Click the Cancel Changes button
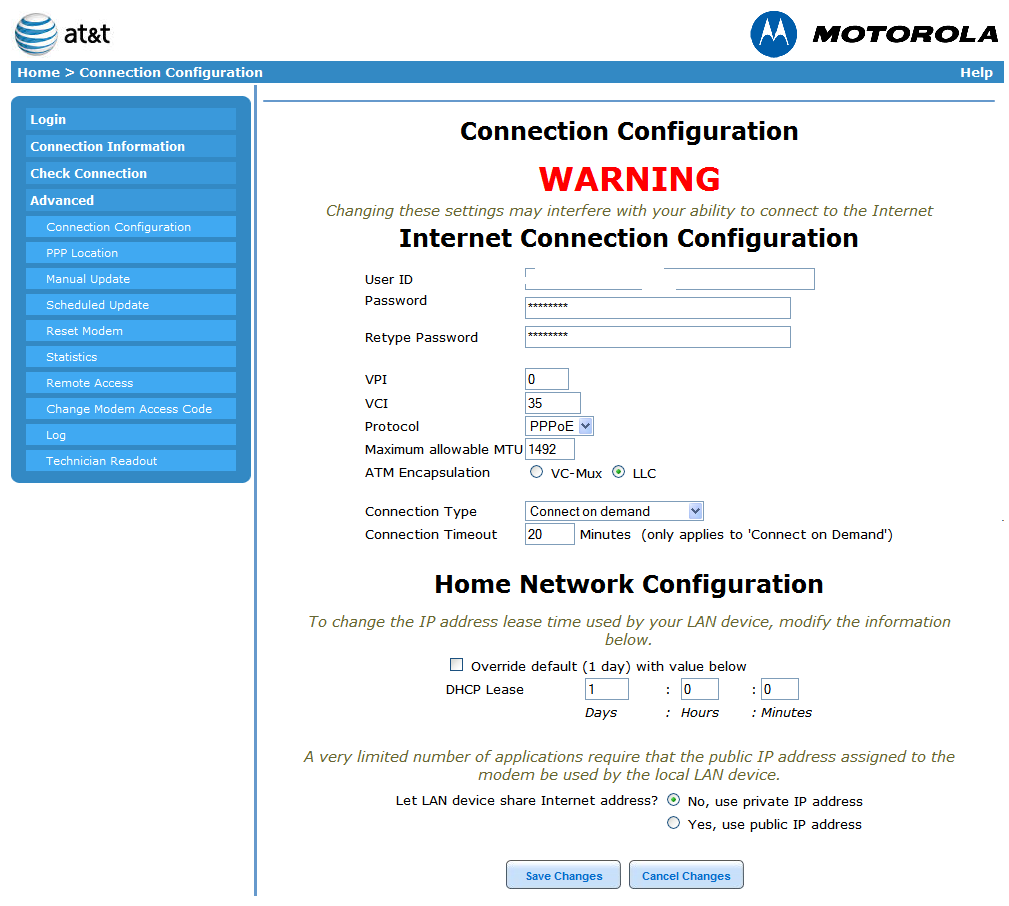1009x906 pixels. click(x=686, y=875)
